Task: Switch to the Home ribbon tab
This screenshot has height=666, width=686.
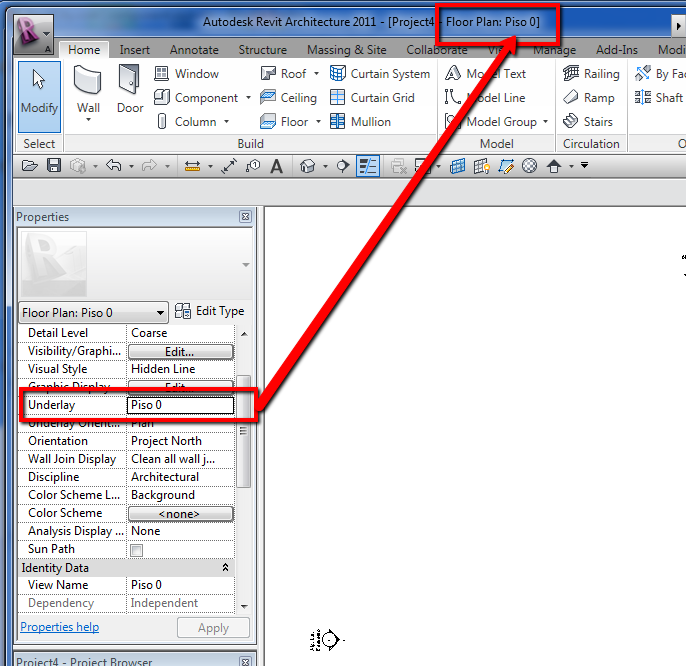Action: 84,50
